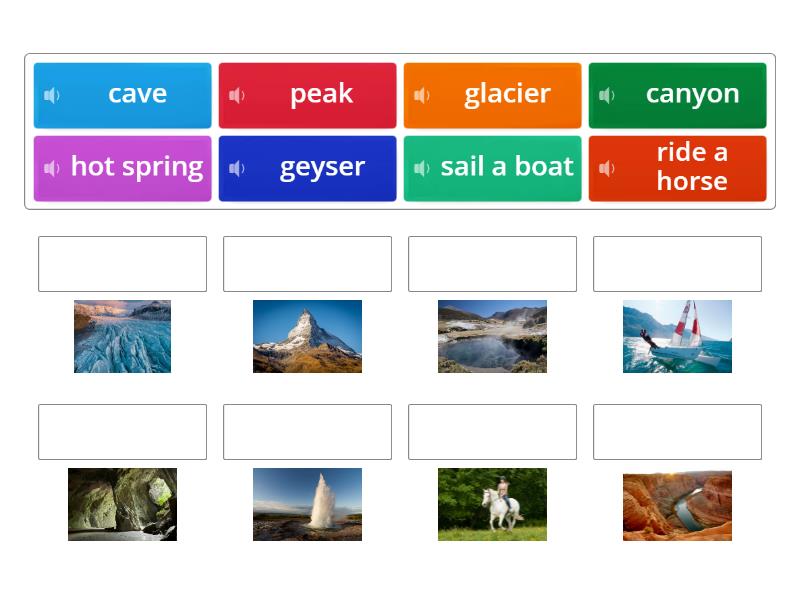Select the ride a horse word card

690,168
